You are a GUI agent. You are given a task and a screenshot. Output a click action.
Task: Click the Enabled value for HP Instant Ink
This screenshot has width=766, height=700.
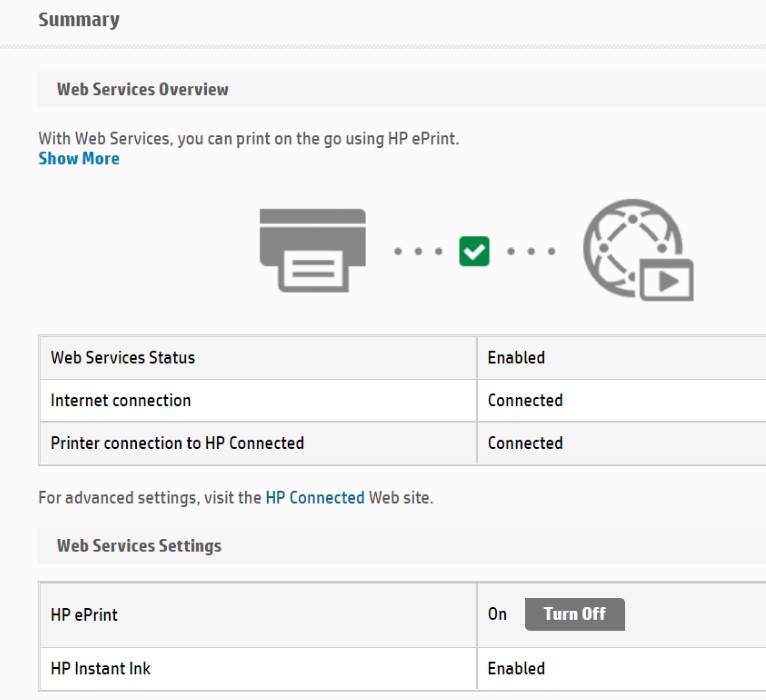click(516, 668)
